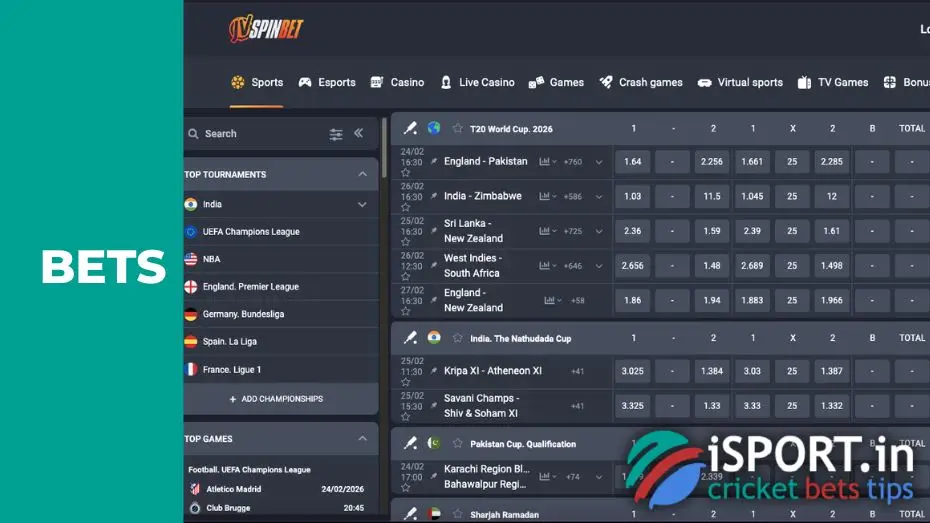930x523 pixels.
Task: Star the England - Pakistan match
Action: pyautogui.click(x=406, y=173)
